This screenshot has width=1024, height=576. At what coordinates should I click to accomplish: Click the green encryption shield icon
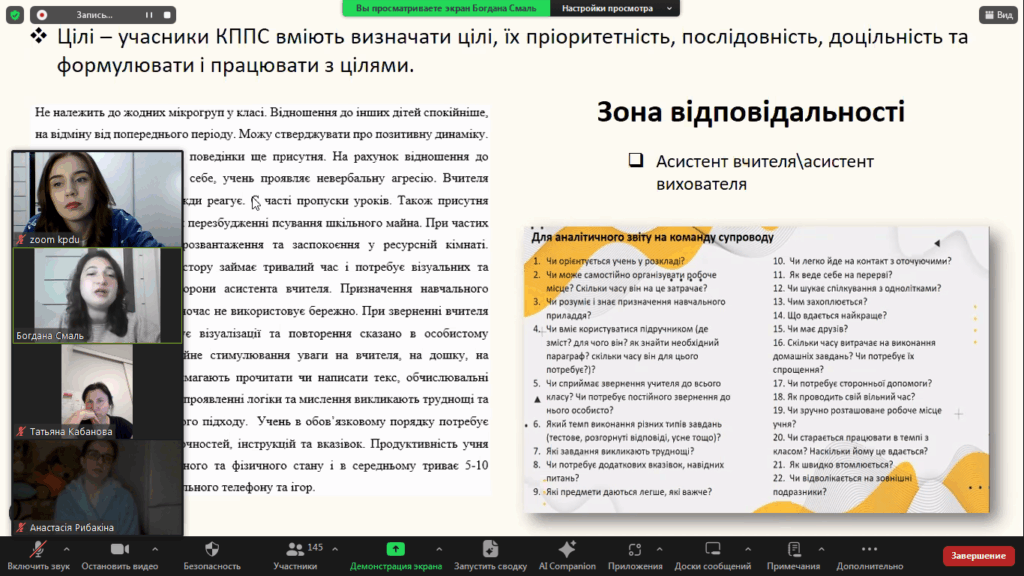[x=15, y=15]
